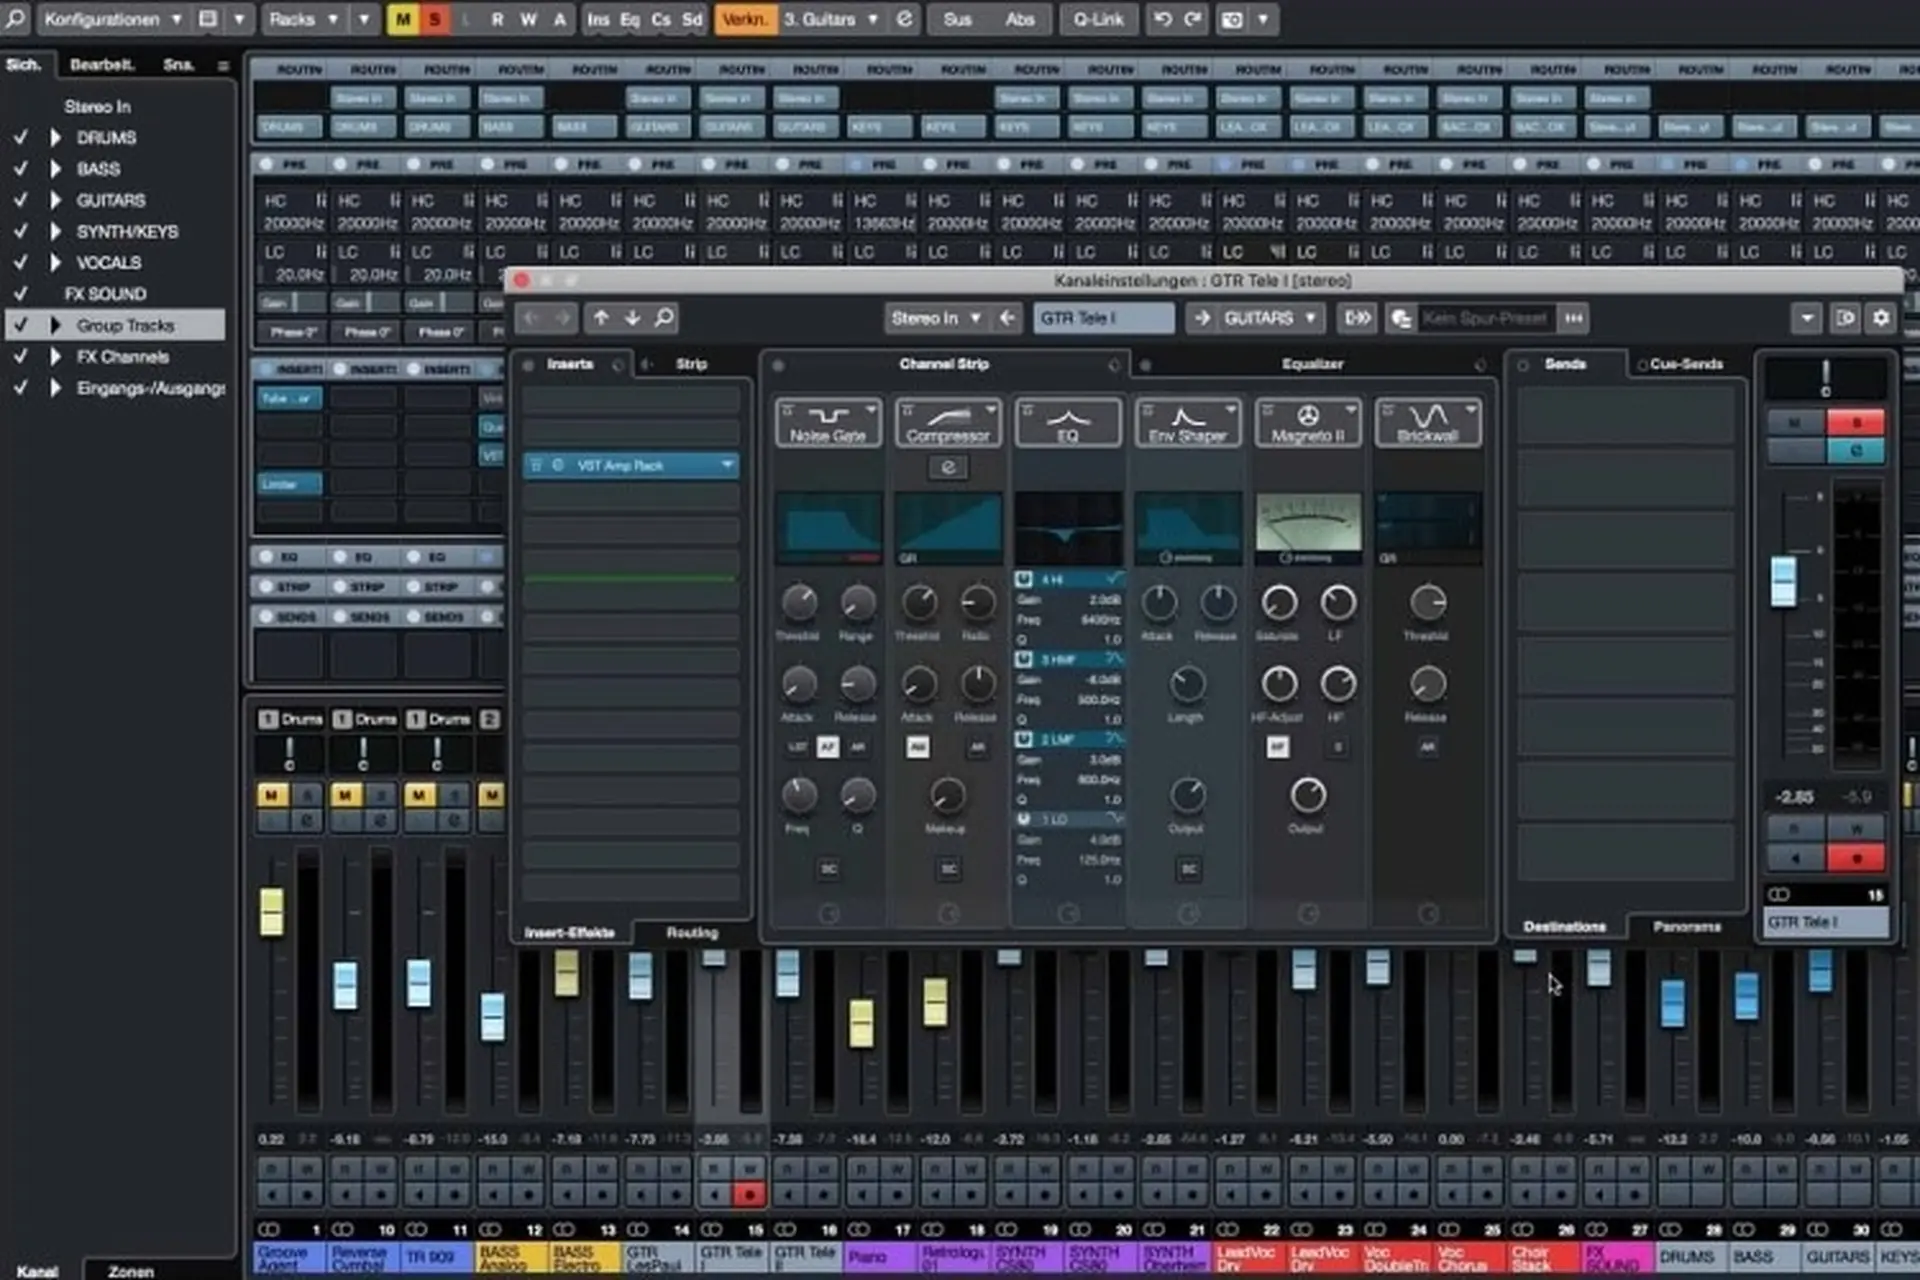Select the Brickwall limiter module
Screen dimensions: 1920x1280
tap(1428, 422)
